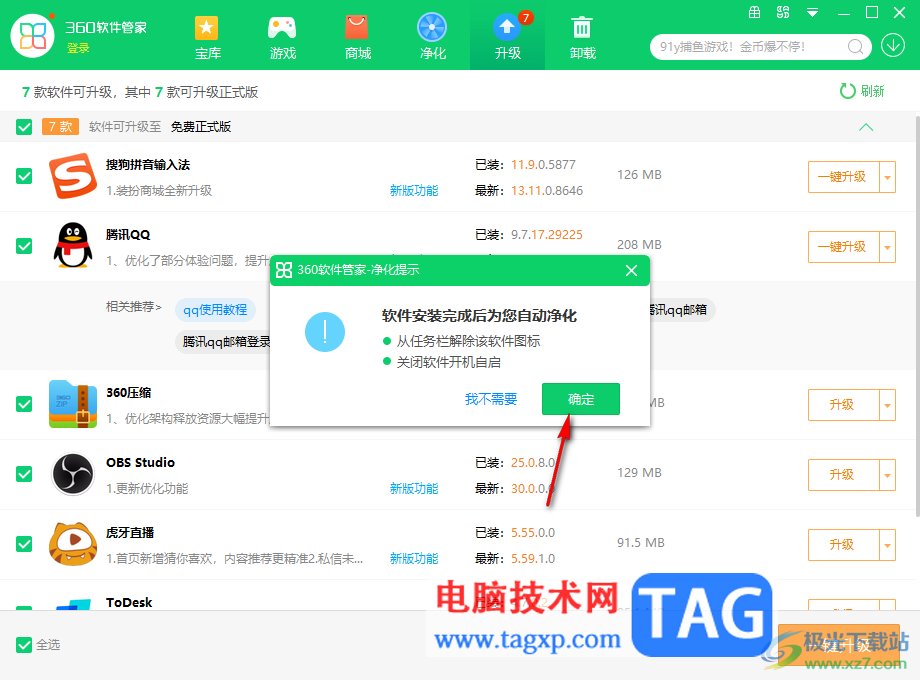Open the 商城 store tab

pos(357,38)
